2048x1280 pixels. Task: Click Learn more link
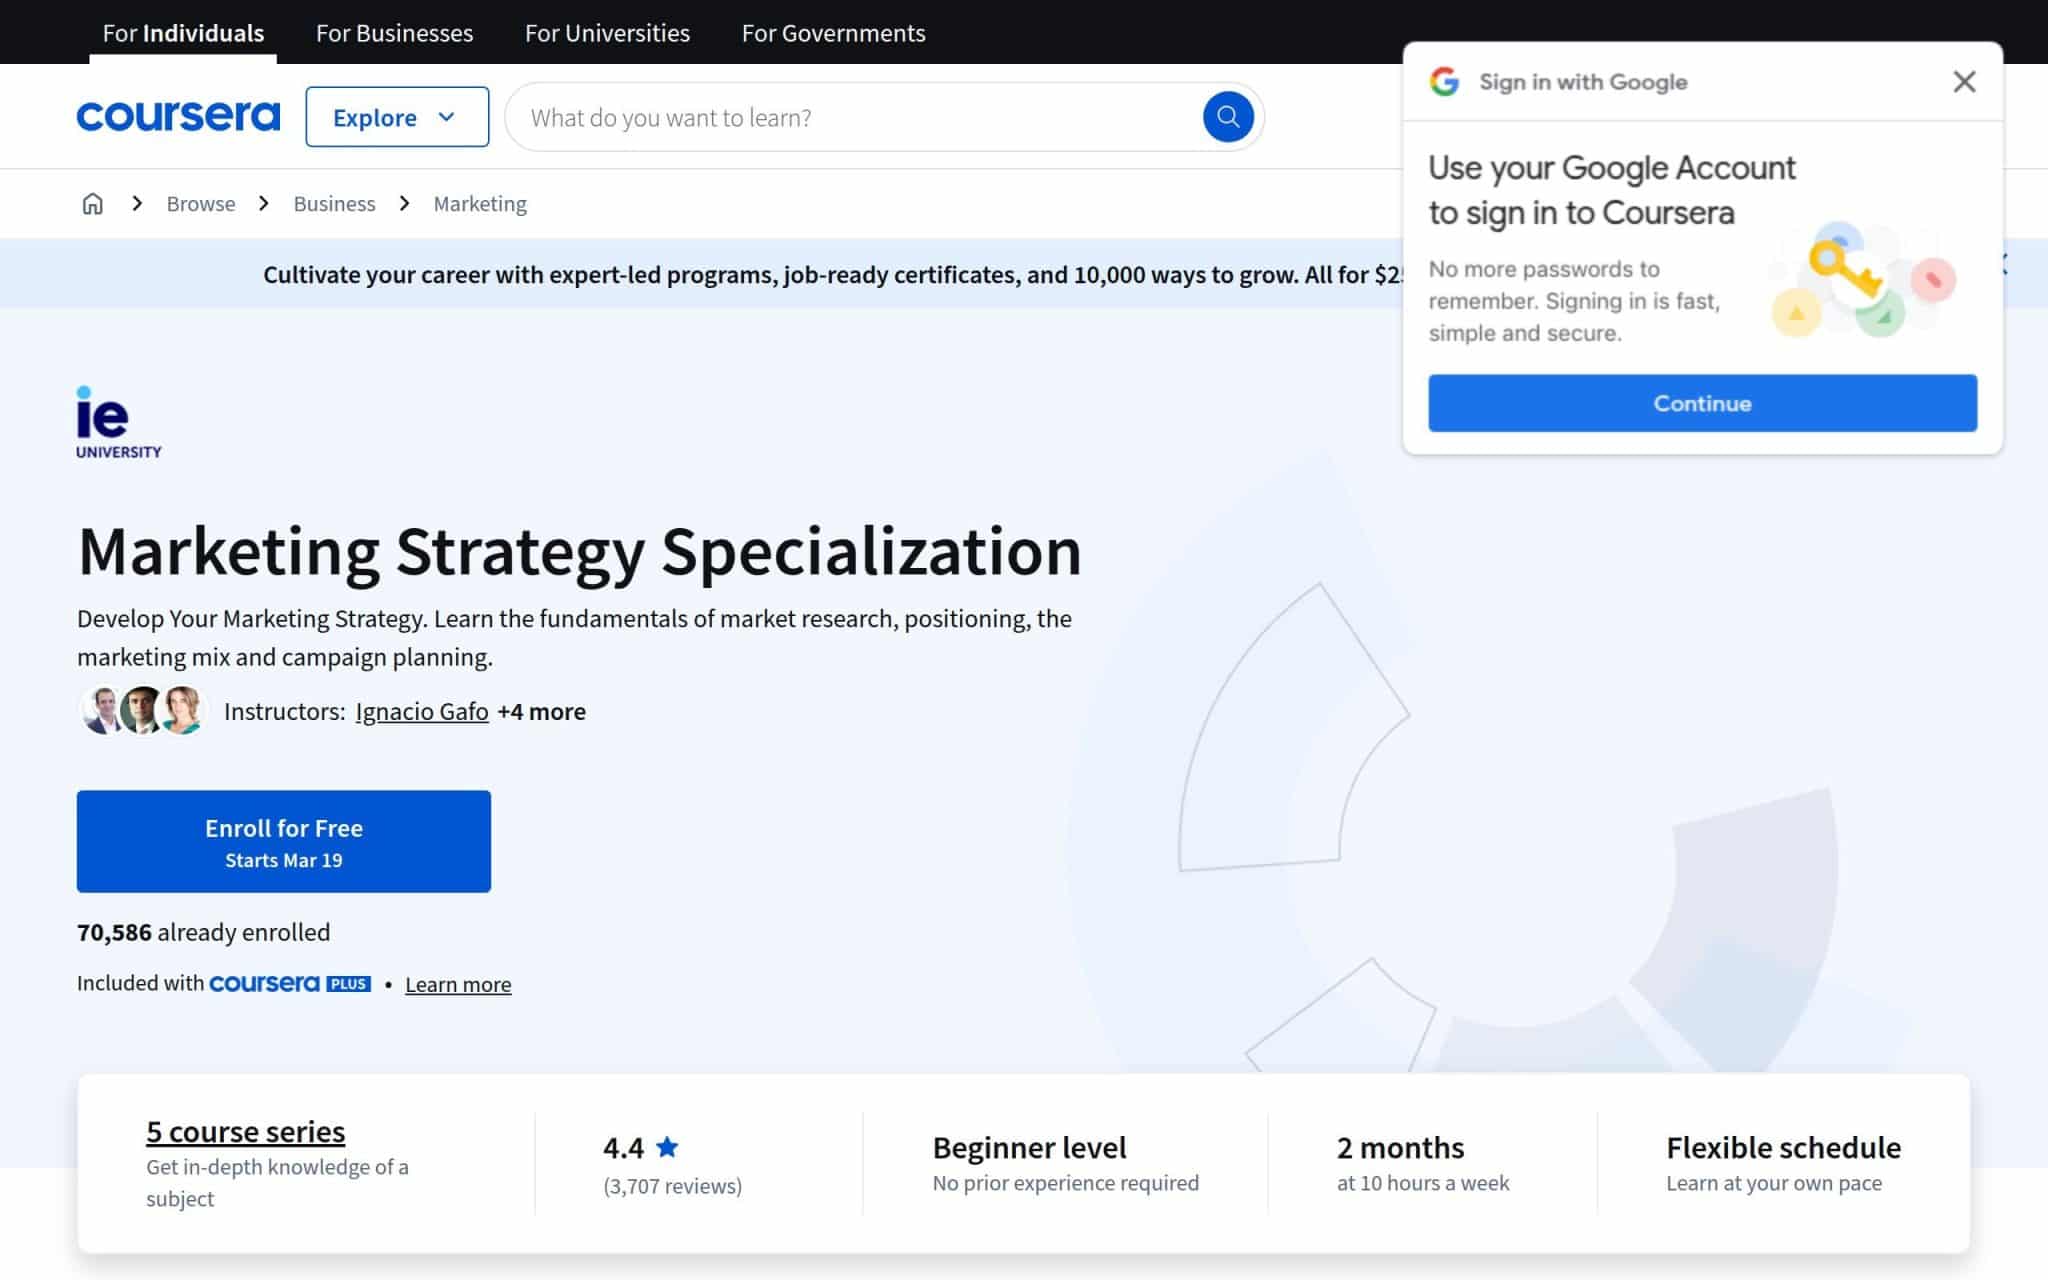point(458,984)
